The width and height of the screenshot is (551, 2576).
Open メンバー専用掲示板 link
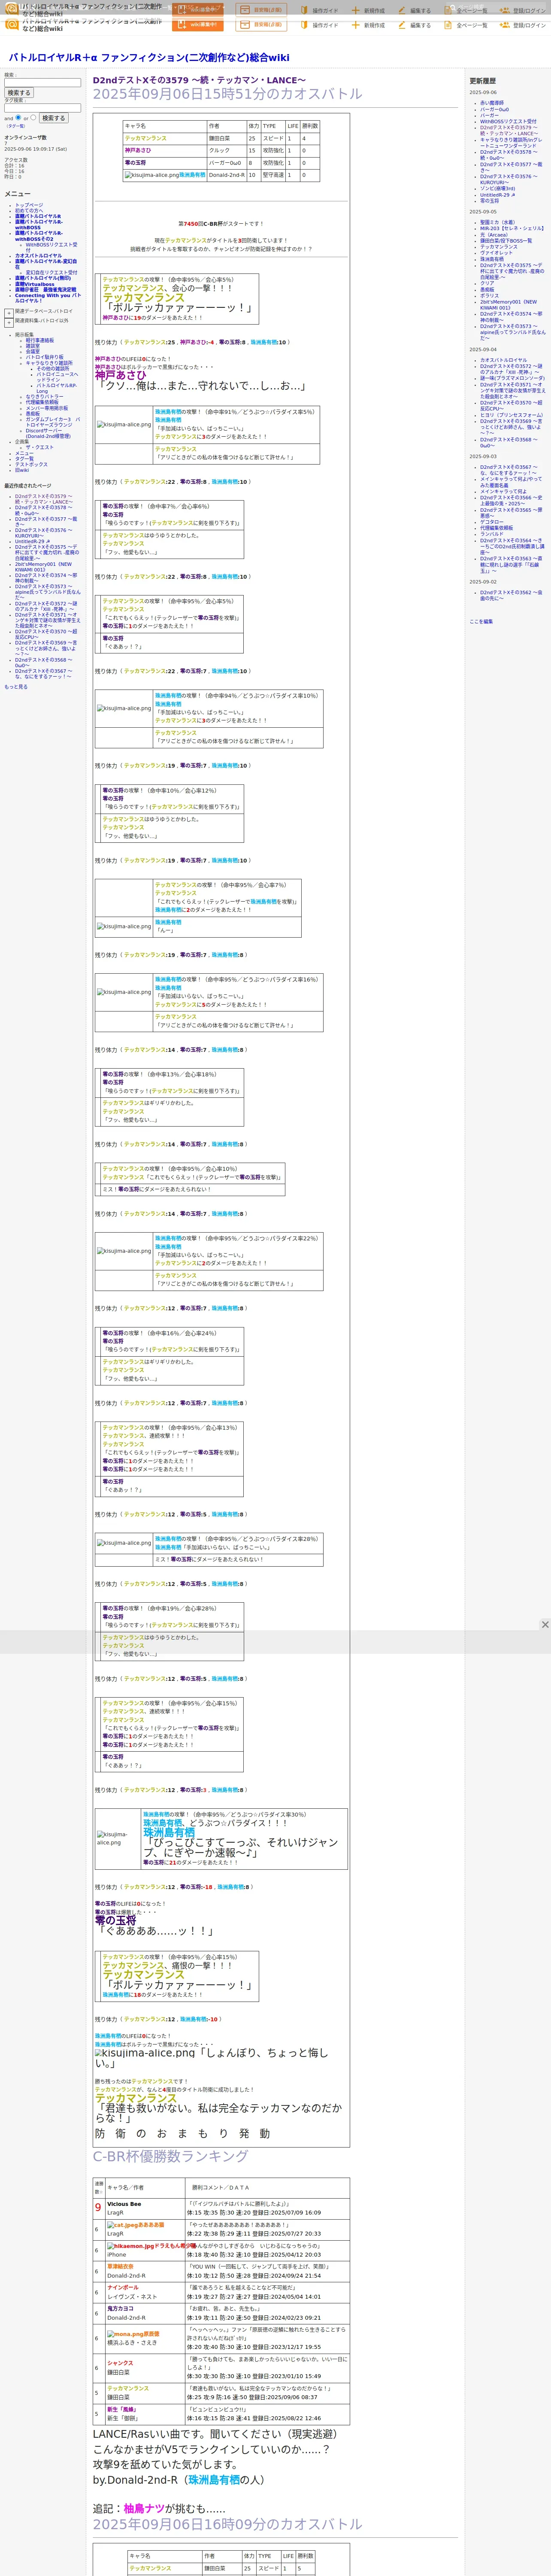pyautogui.click(x=47, y=408)
